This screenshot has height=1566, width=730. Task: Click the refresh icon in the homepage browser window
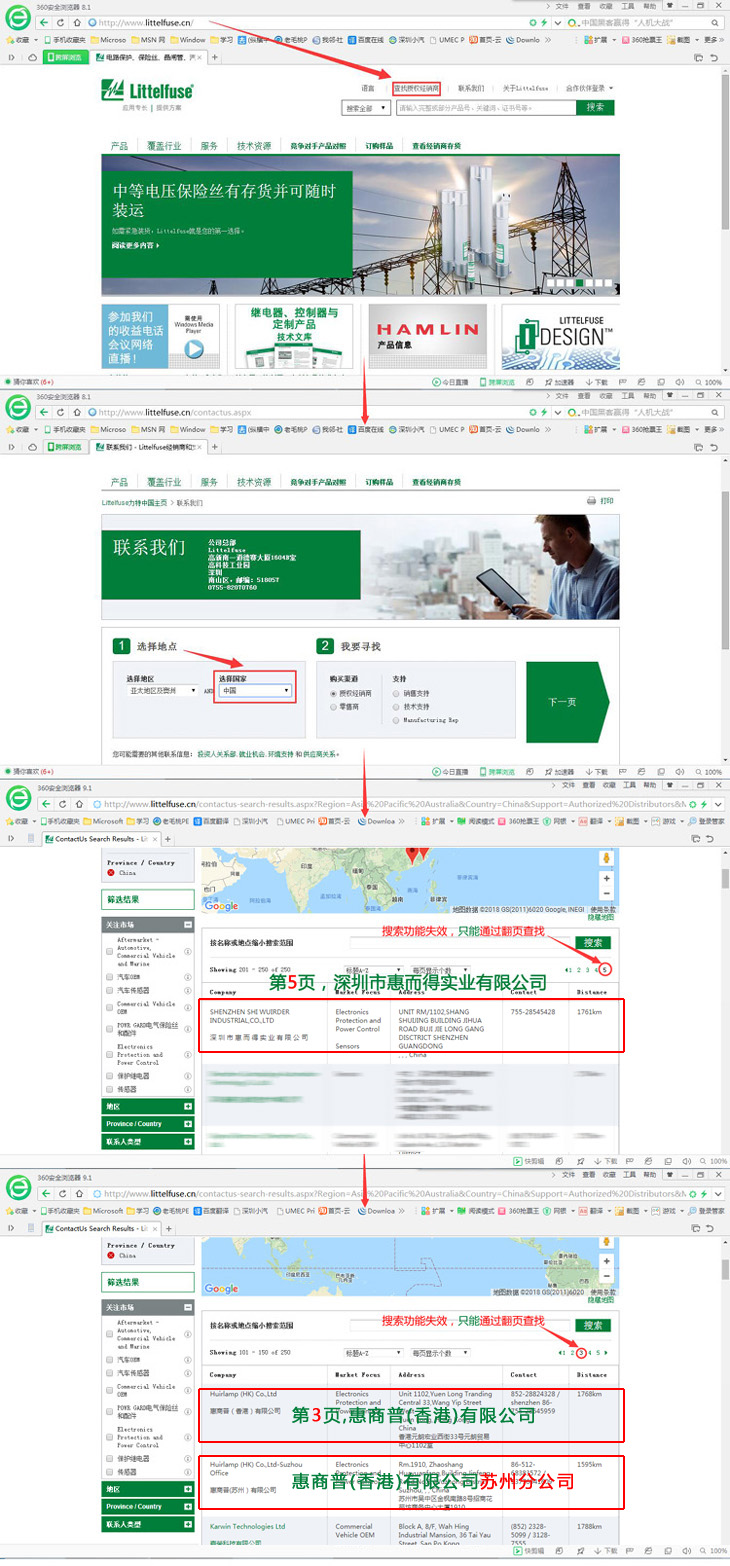pos(62,22)
